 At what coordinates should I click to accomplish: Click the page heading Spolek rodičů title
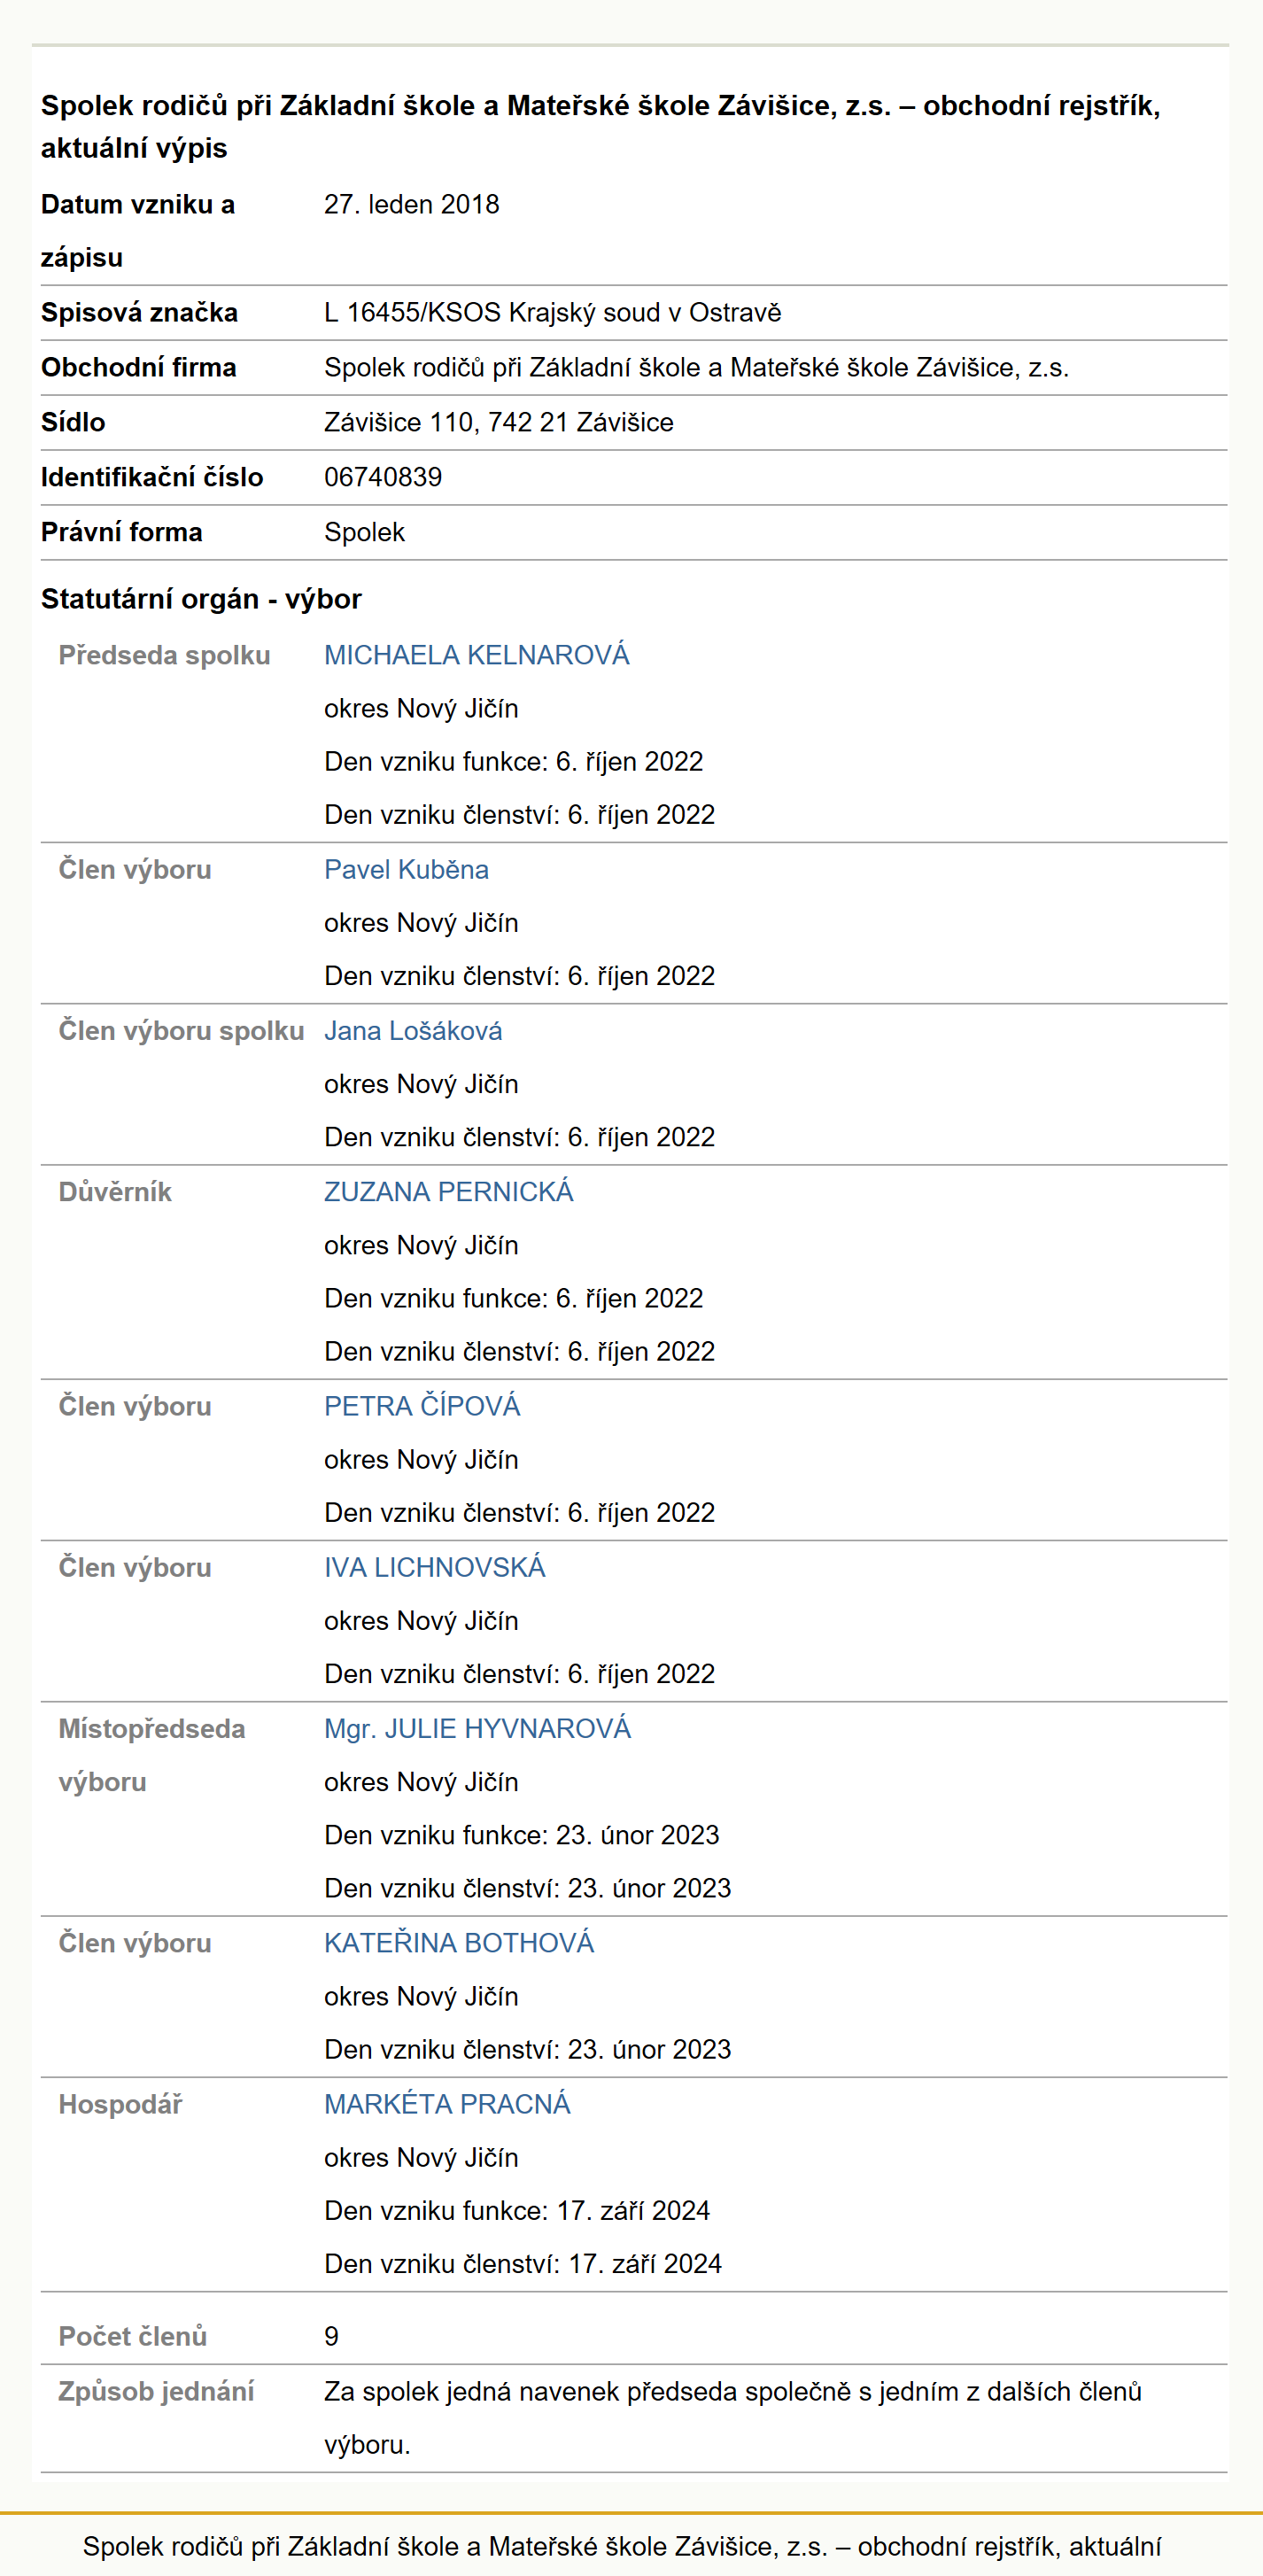pyautogui.click(x=600, y=126)
